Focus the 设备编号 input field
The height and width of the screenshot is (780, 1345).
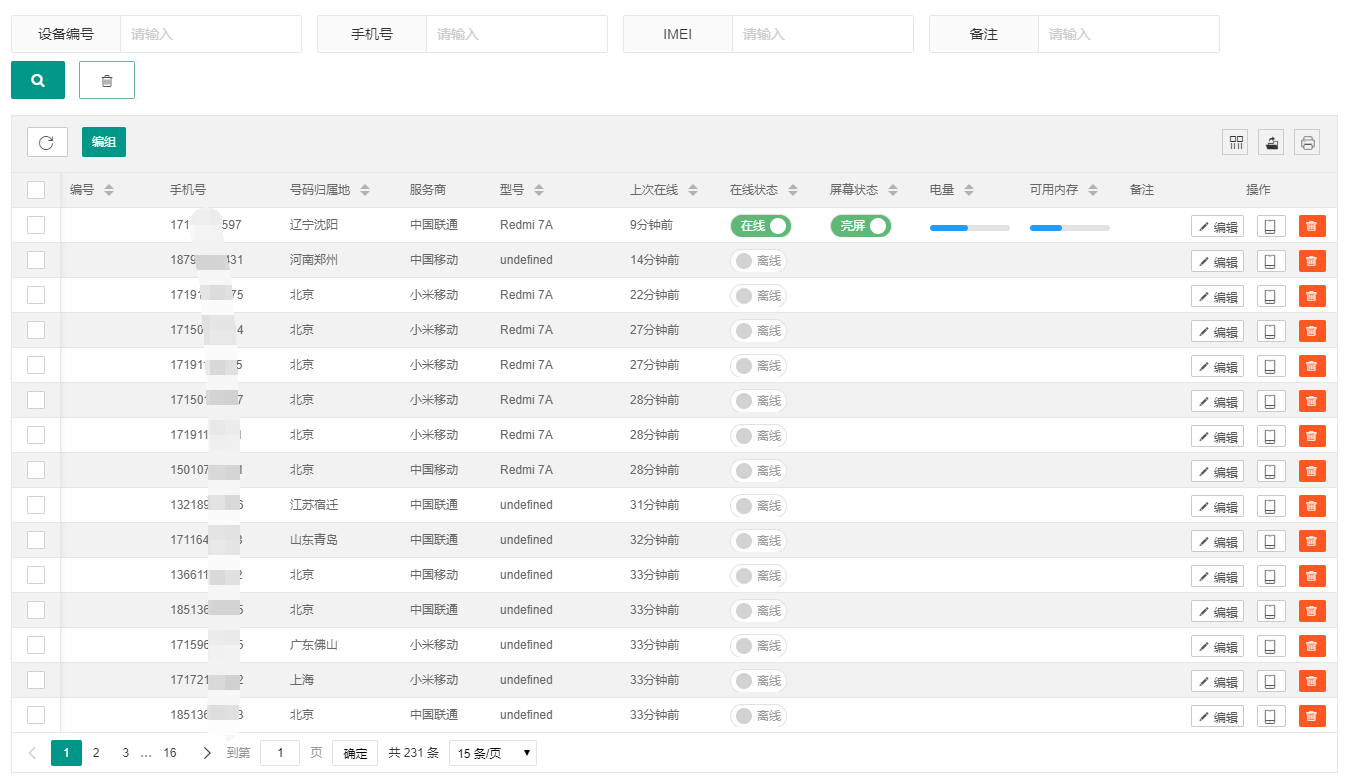pyautogui.click(x=211, y=34)
